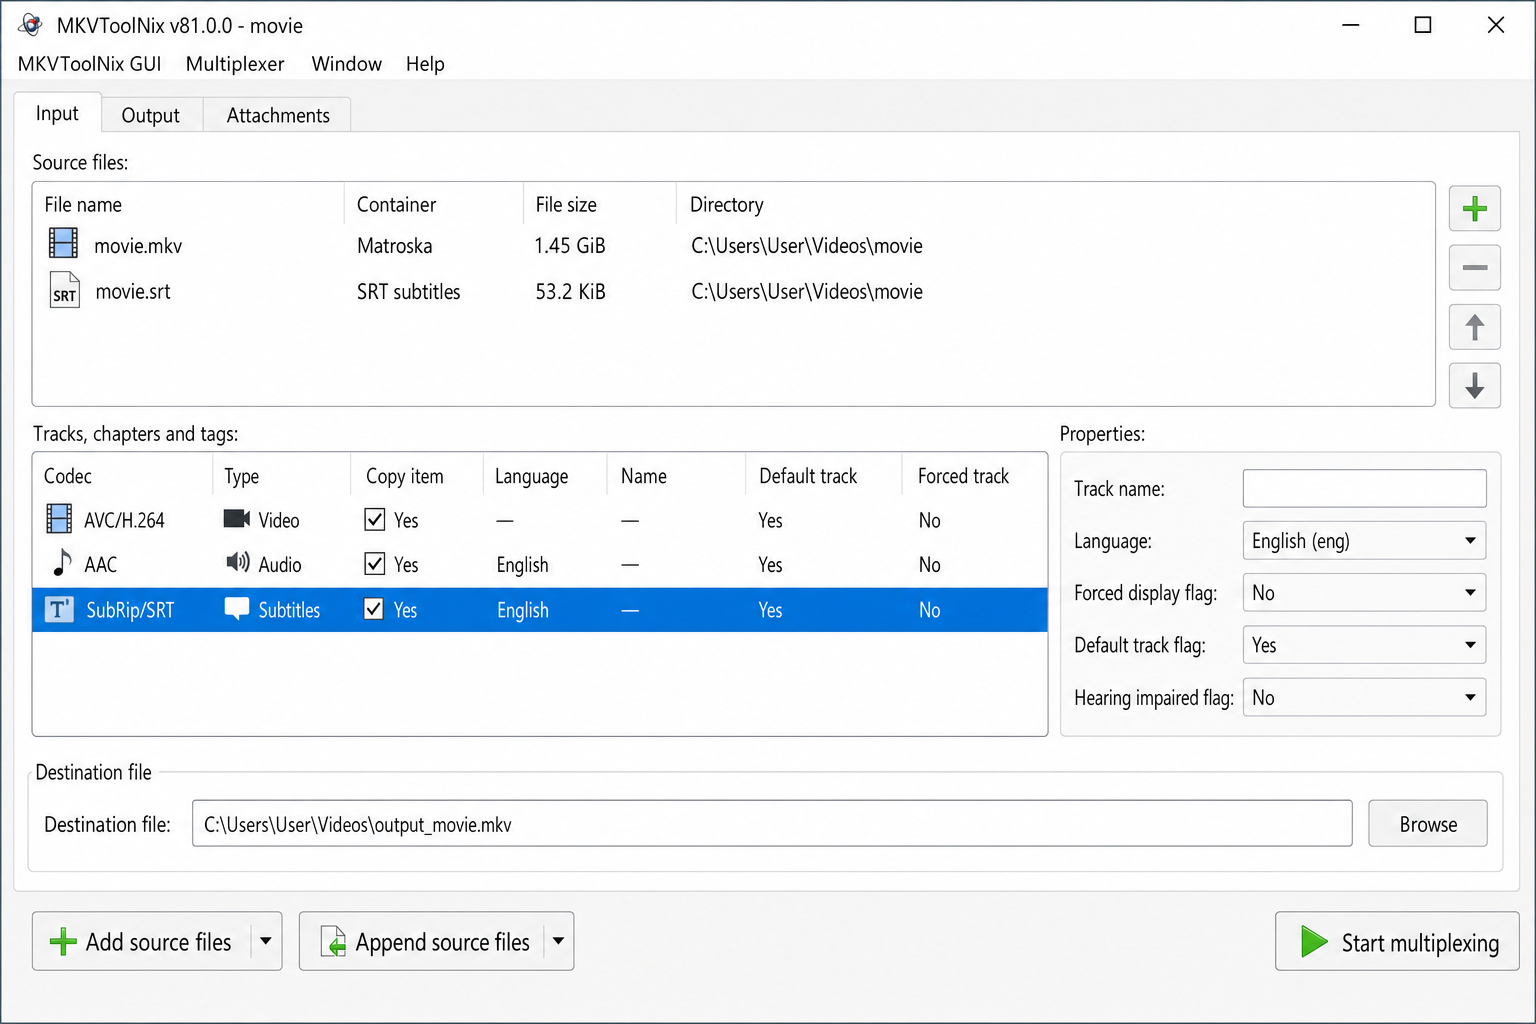Image resolution: width=1536 pixels, height=1024 pixels.
Task: Open the Multiplexer menu
Action: pos(235,64)
